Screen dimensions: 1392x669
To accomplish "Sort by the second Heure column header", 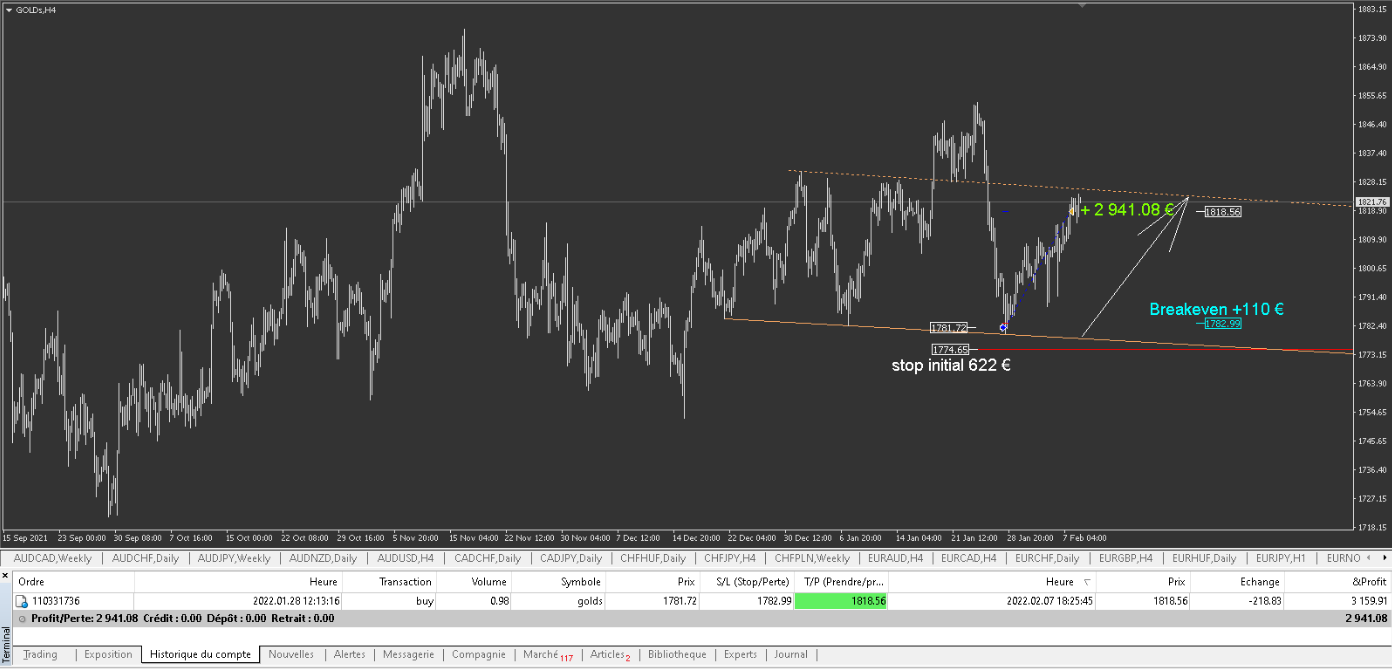I will 1059,581.
